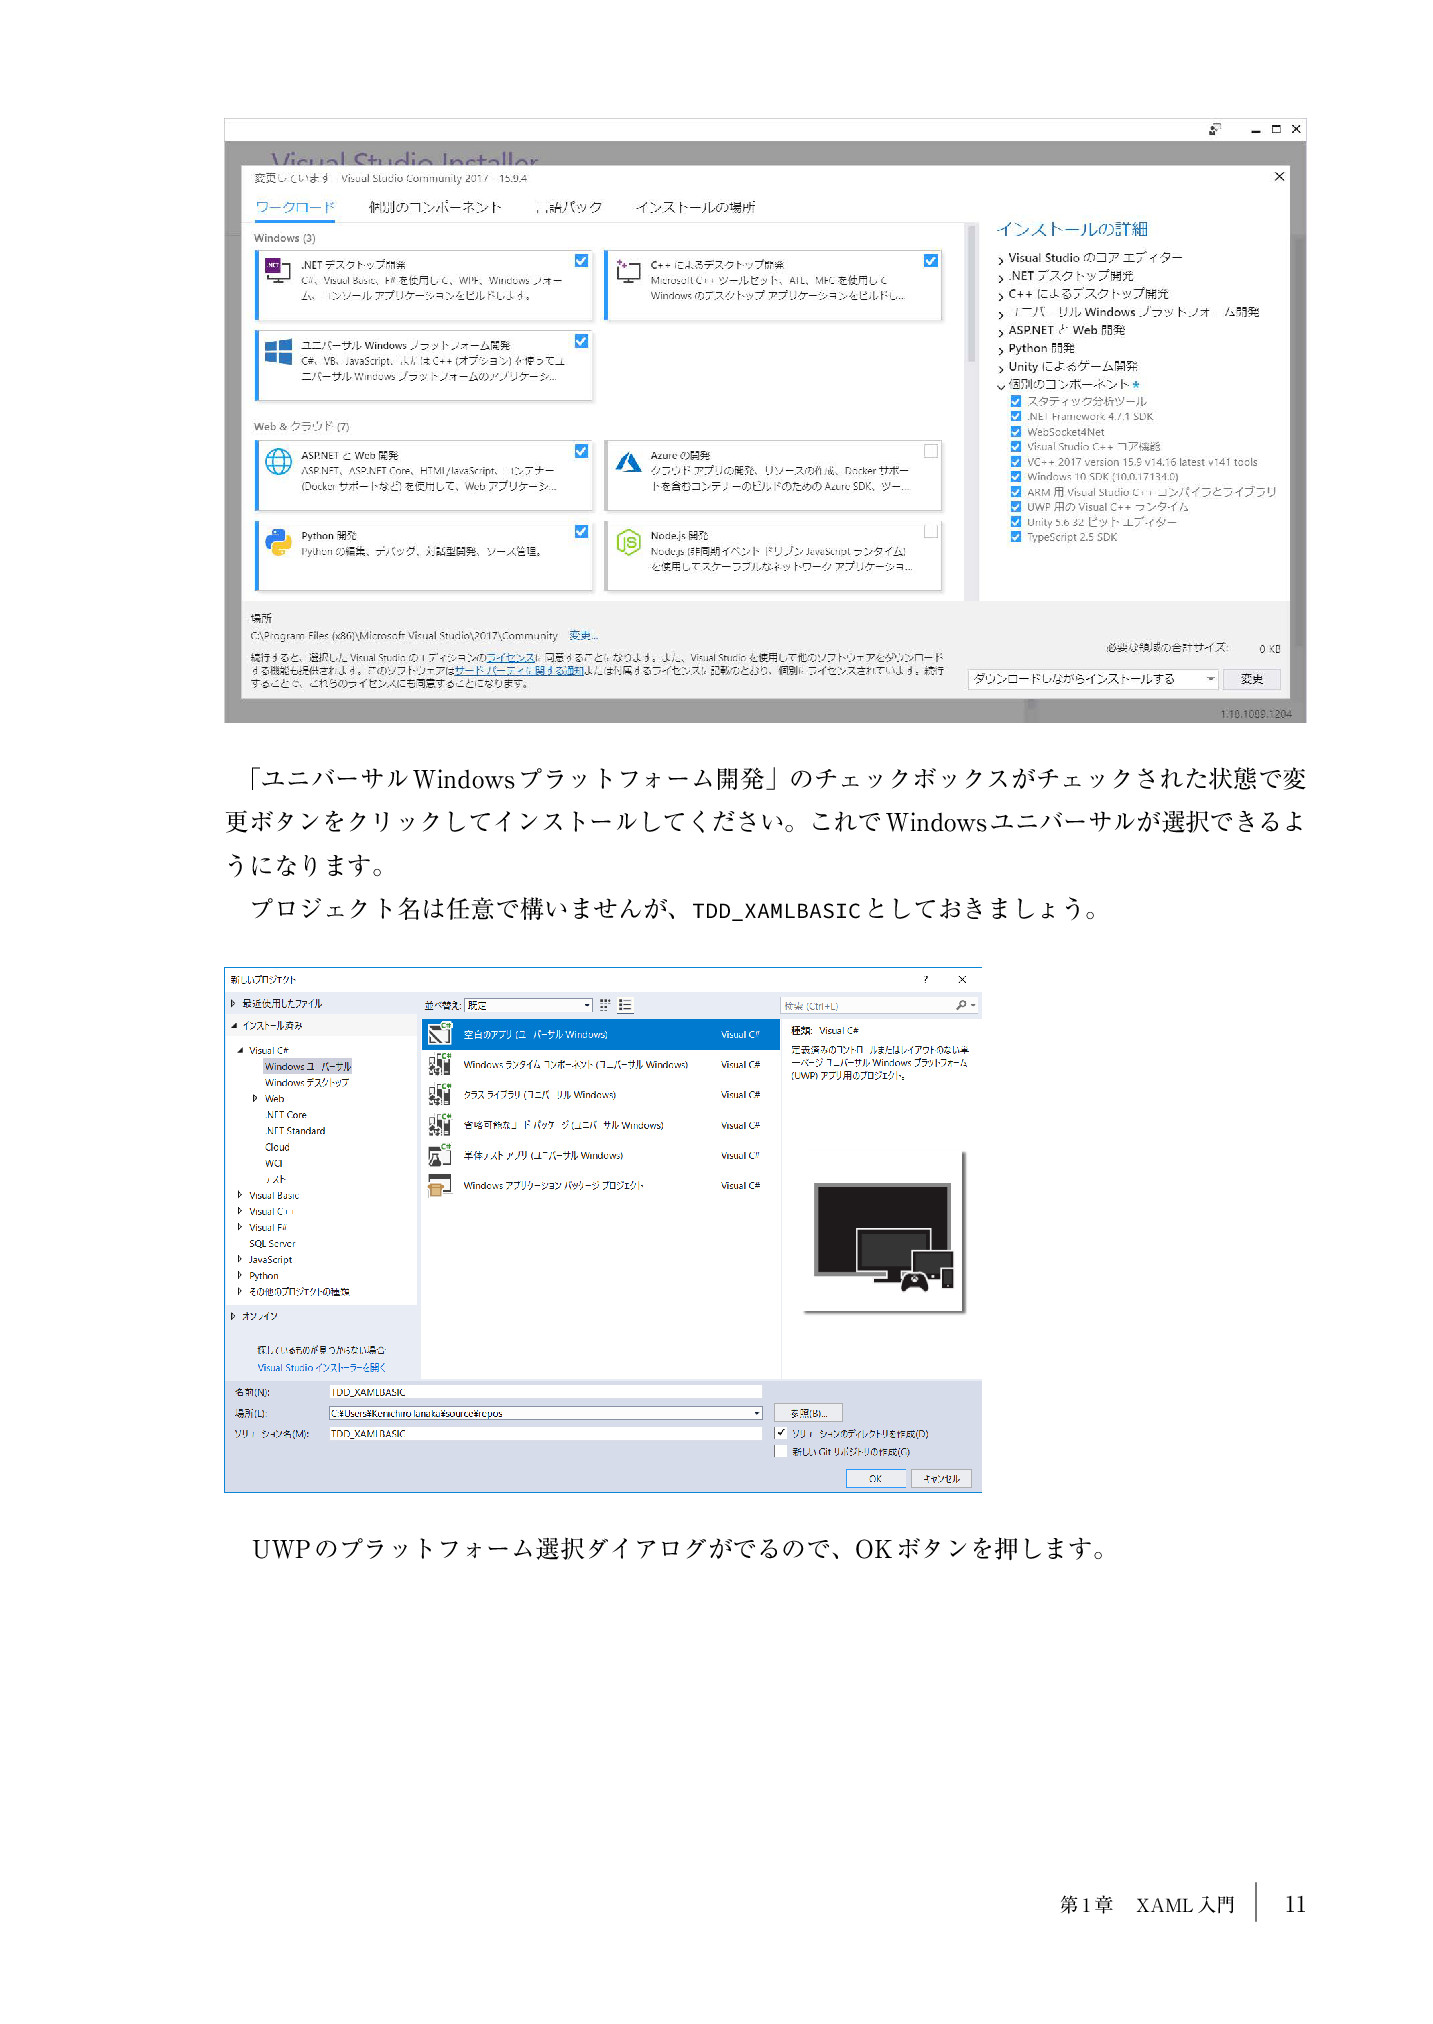Uncheck the Python development workload
Screen dimensions: 1433x2024
tap(581, 531)
